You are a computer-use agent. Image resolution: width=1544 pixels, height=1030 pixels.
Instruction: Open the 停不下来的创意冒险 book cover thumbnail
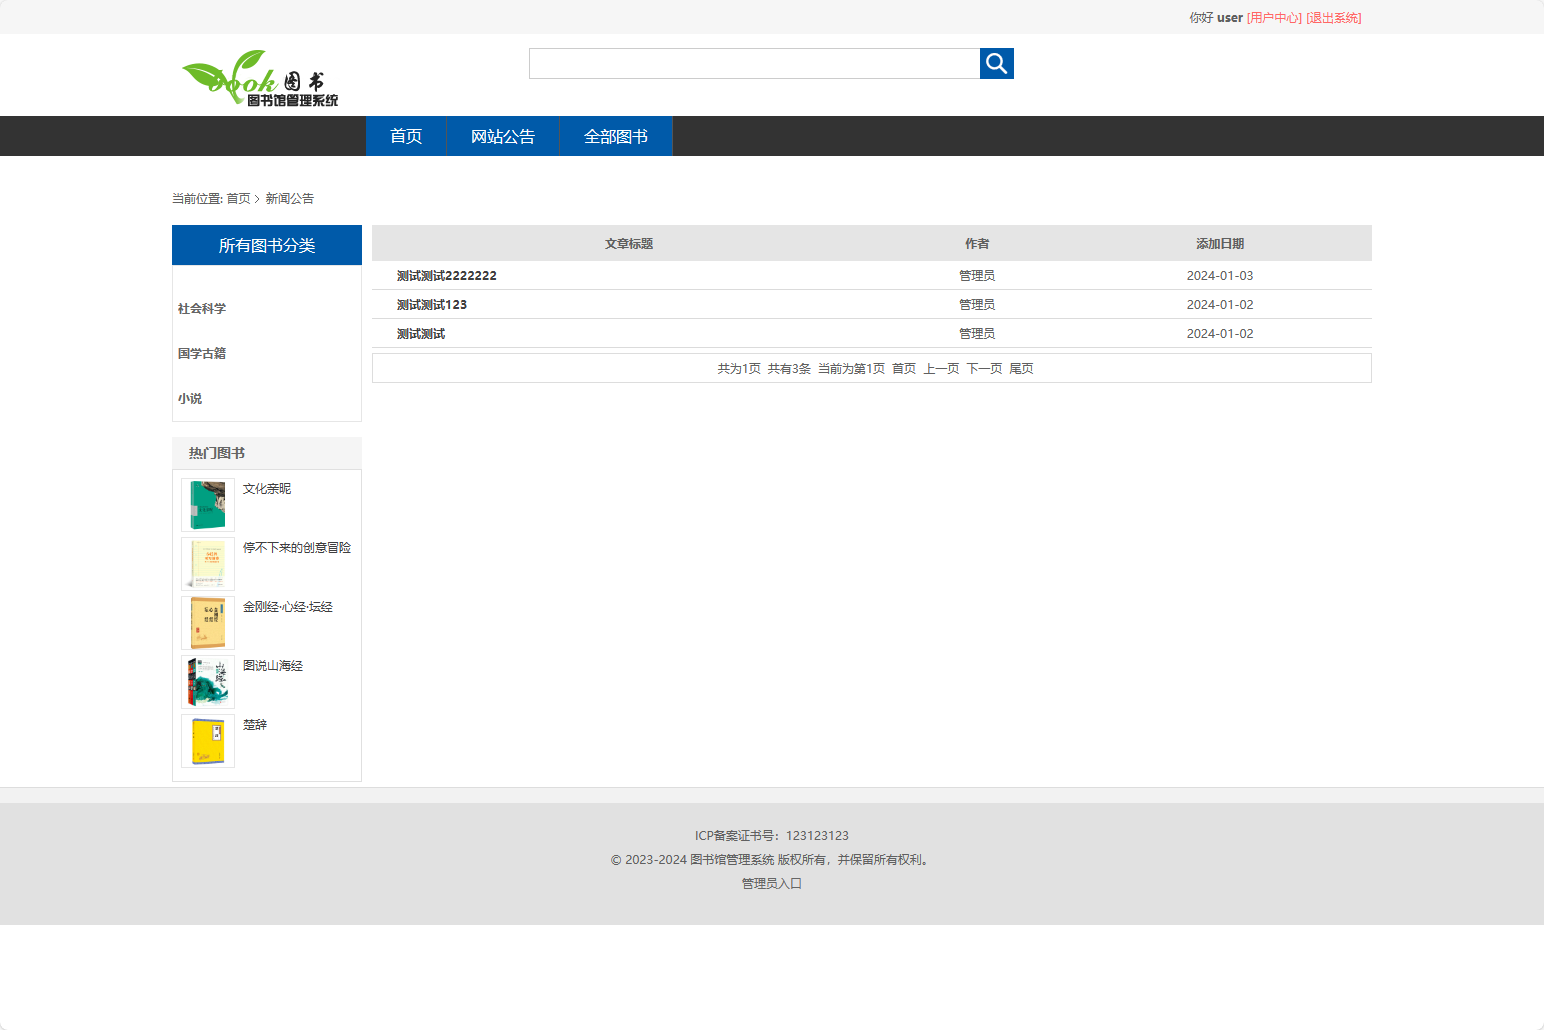(208, 564)
